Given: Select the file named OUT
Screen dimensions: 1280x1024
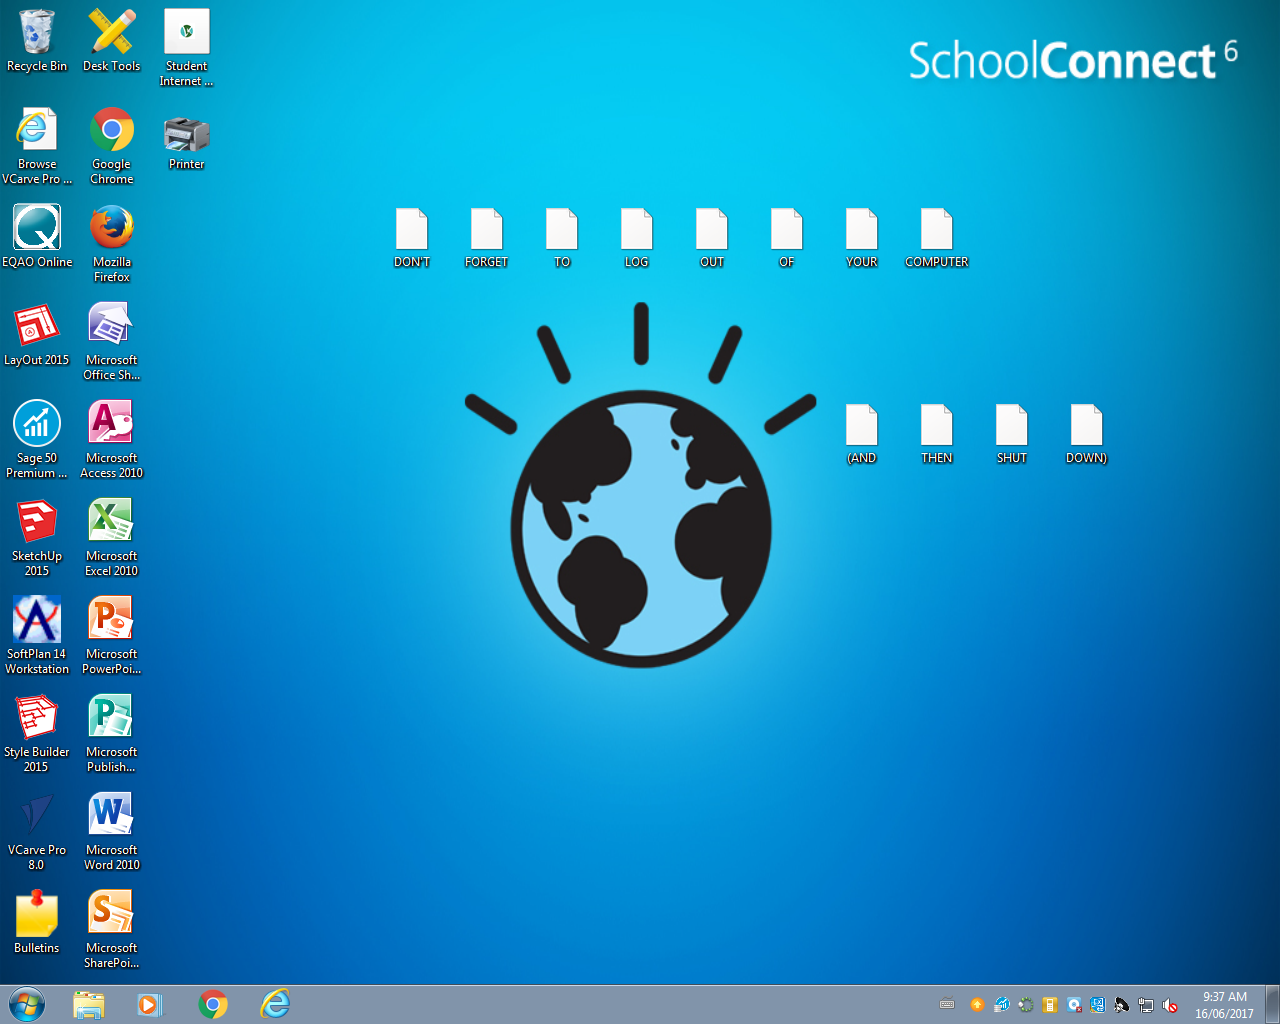Looking at the screenshot, I should tap(712, 238).
